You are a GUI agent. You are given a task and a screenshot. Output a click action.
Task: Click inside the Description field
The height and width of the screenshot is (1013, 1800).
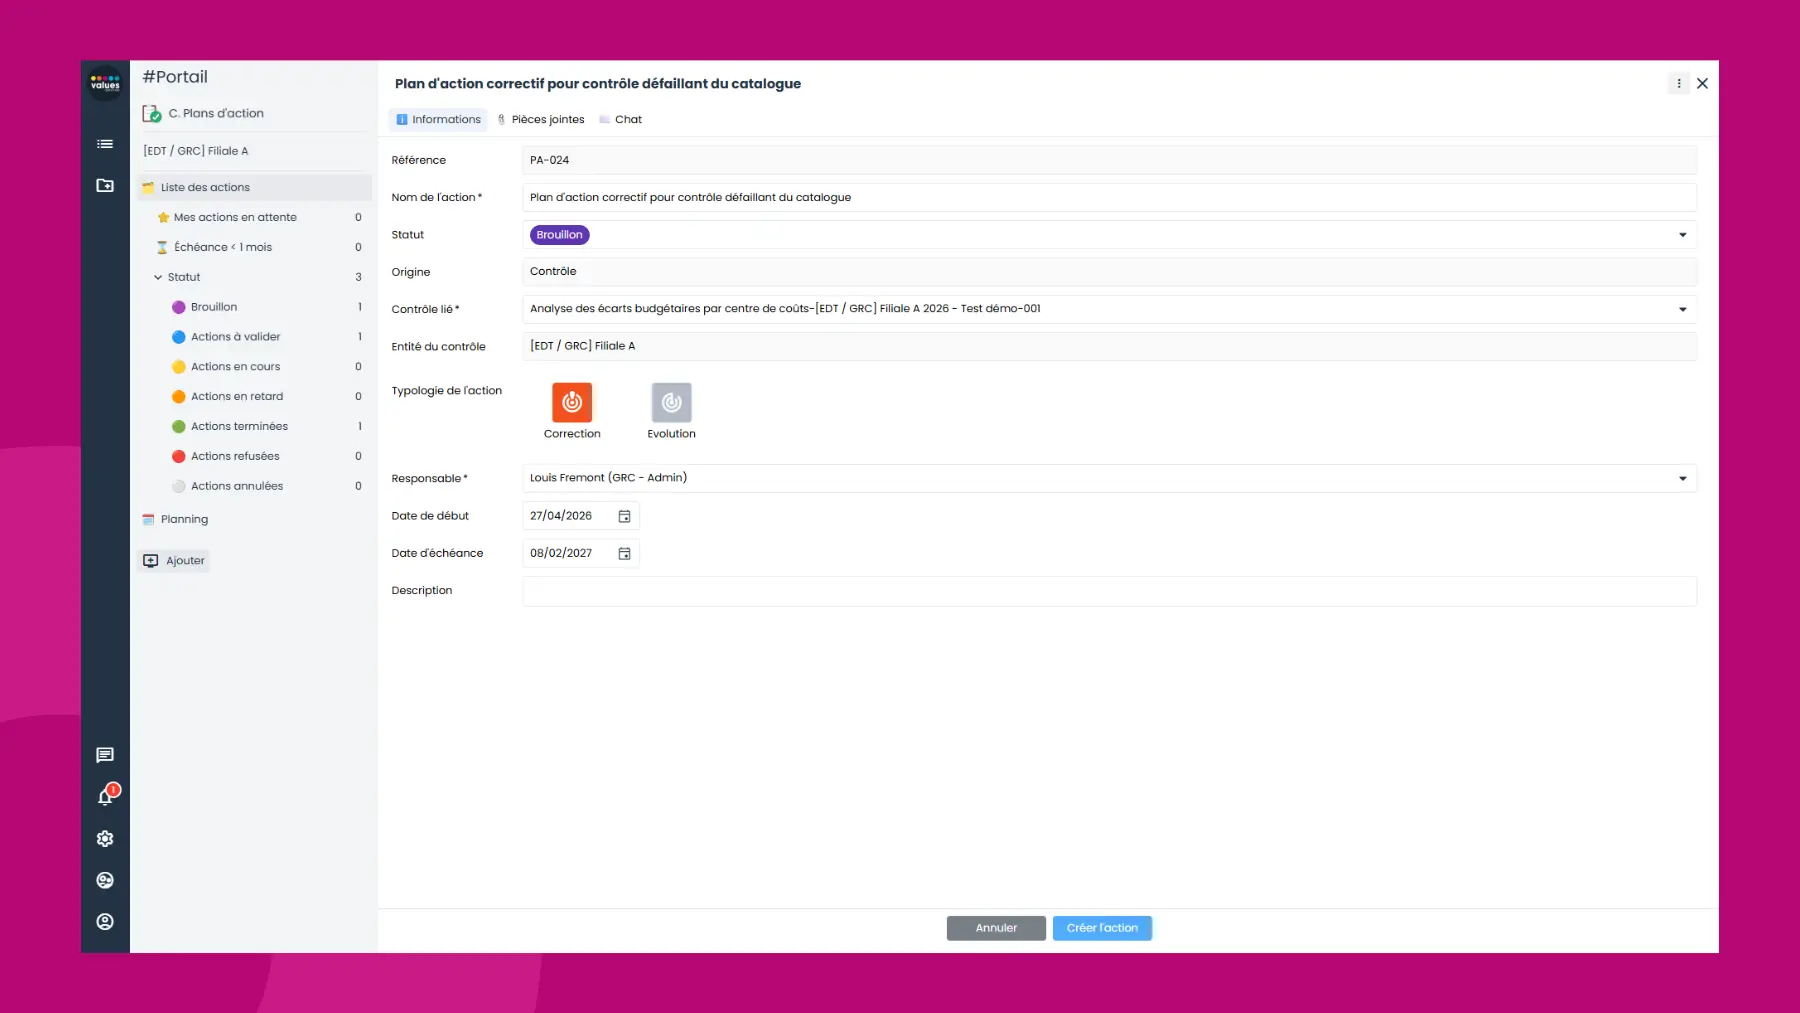coord(1000,591)
